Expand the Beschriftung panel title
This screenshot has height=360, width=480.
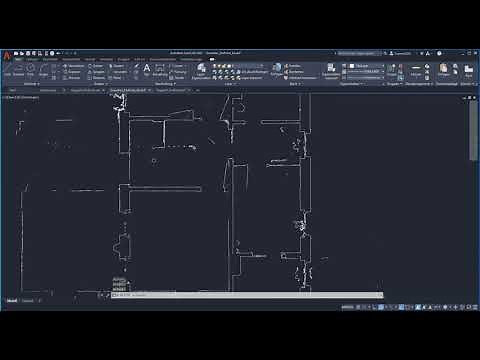[165, 84]
